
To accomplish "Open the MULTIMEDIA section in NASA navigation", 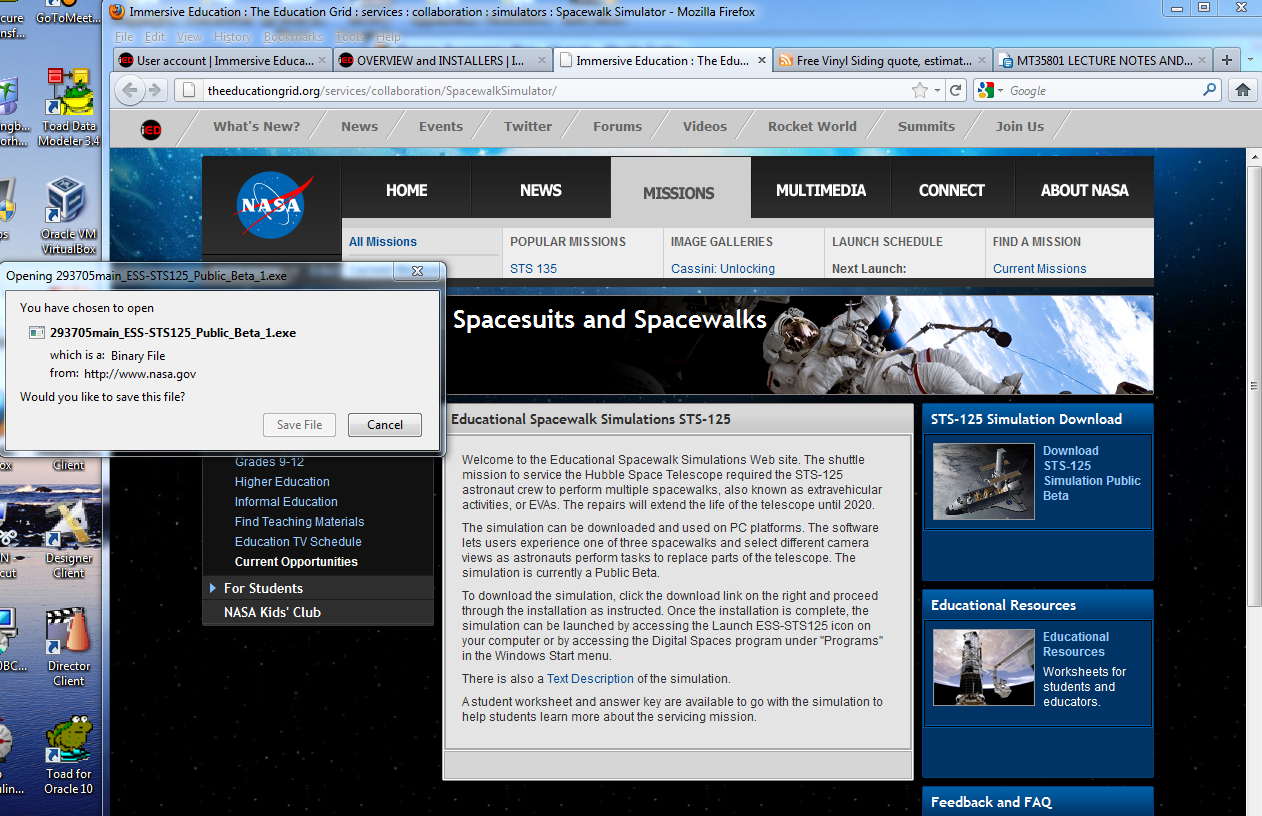I will (821, 190).
